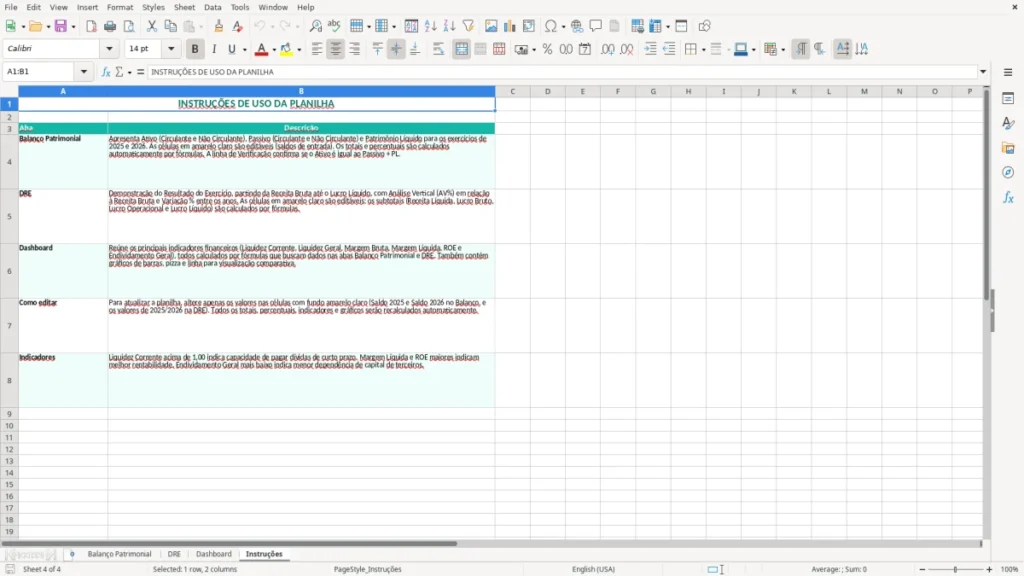Open the Sheet menu

coord(184,7)
